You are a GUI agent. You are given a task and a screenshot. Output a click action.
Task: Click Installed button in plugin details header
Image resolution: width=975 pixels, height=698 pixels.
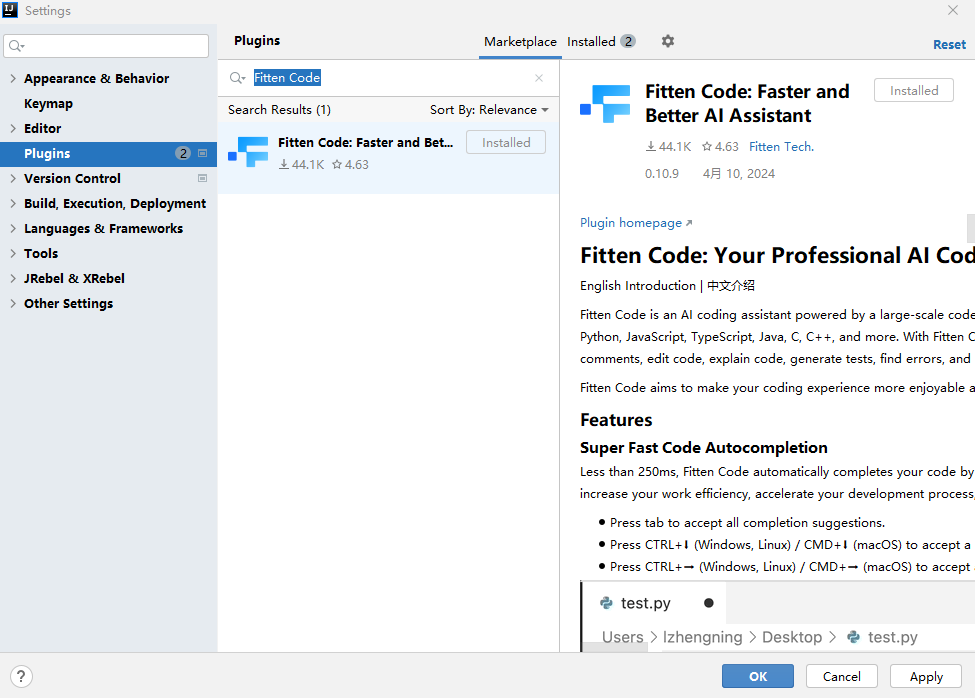coord(913,90)
